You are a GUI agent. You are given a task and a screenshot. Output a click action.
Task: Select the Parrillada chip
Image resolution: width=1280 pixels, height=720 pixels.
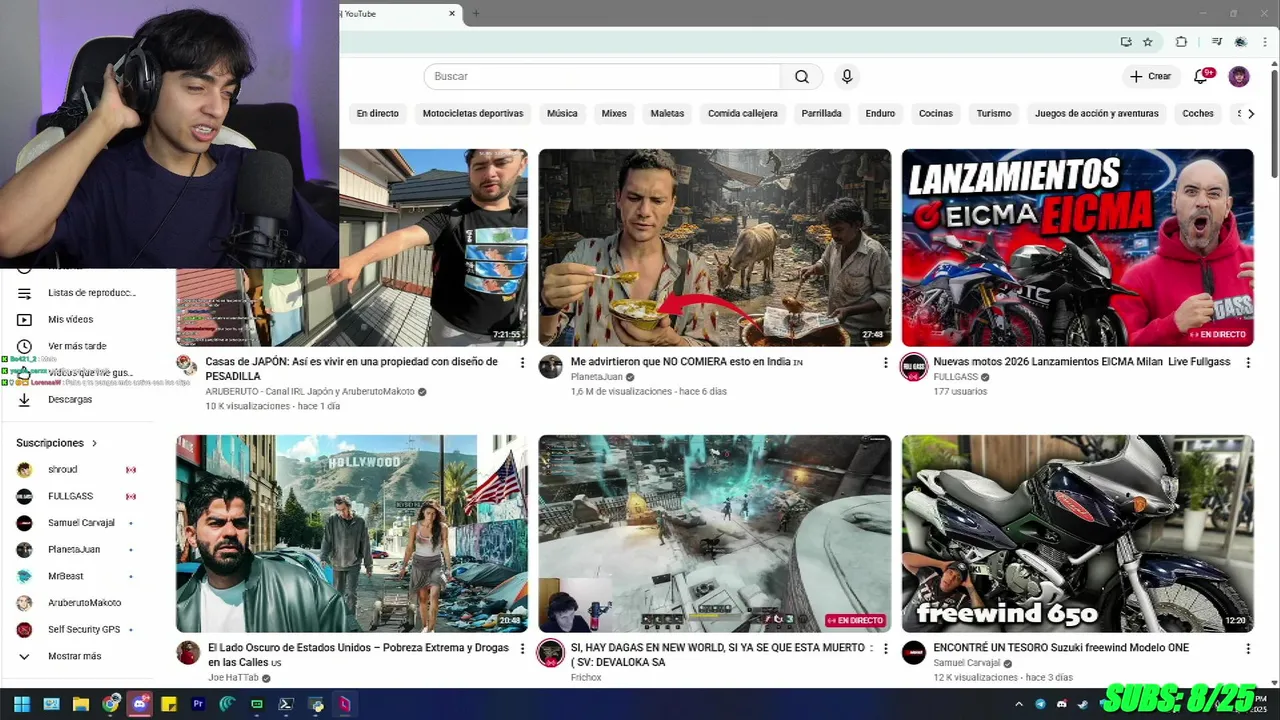[821, 114]
